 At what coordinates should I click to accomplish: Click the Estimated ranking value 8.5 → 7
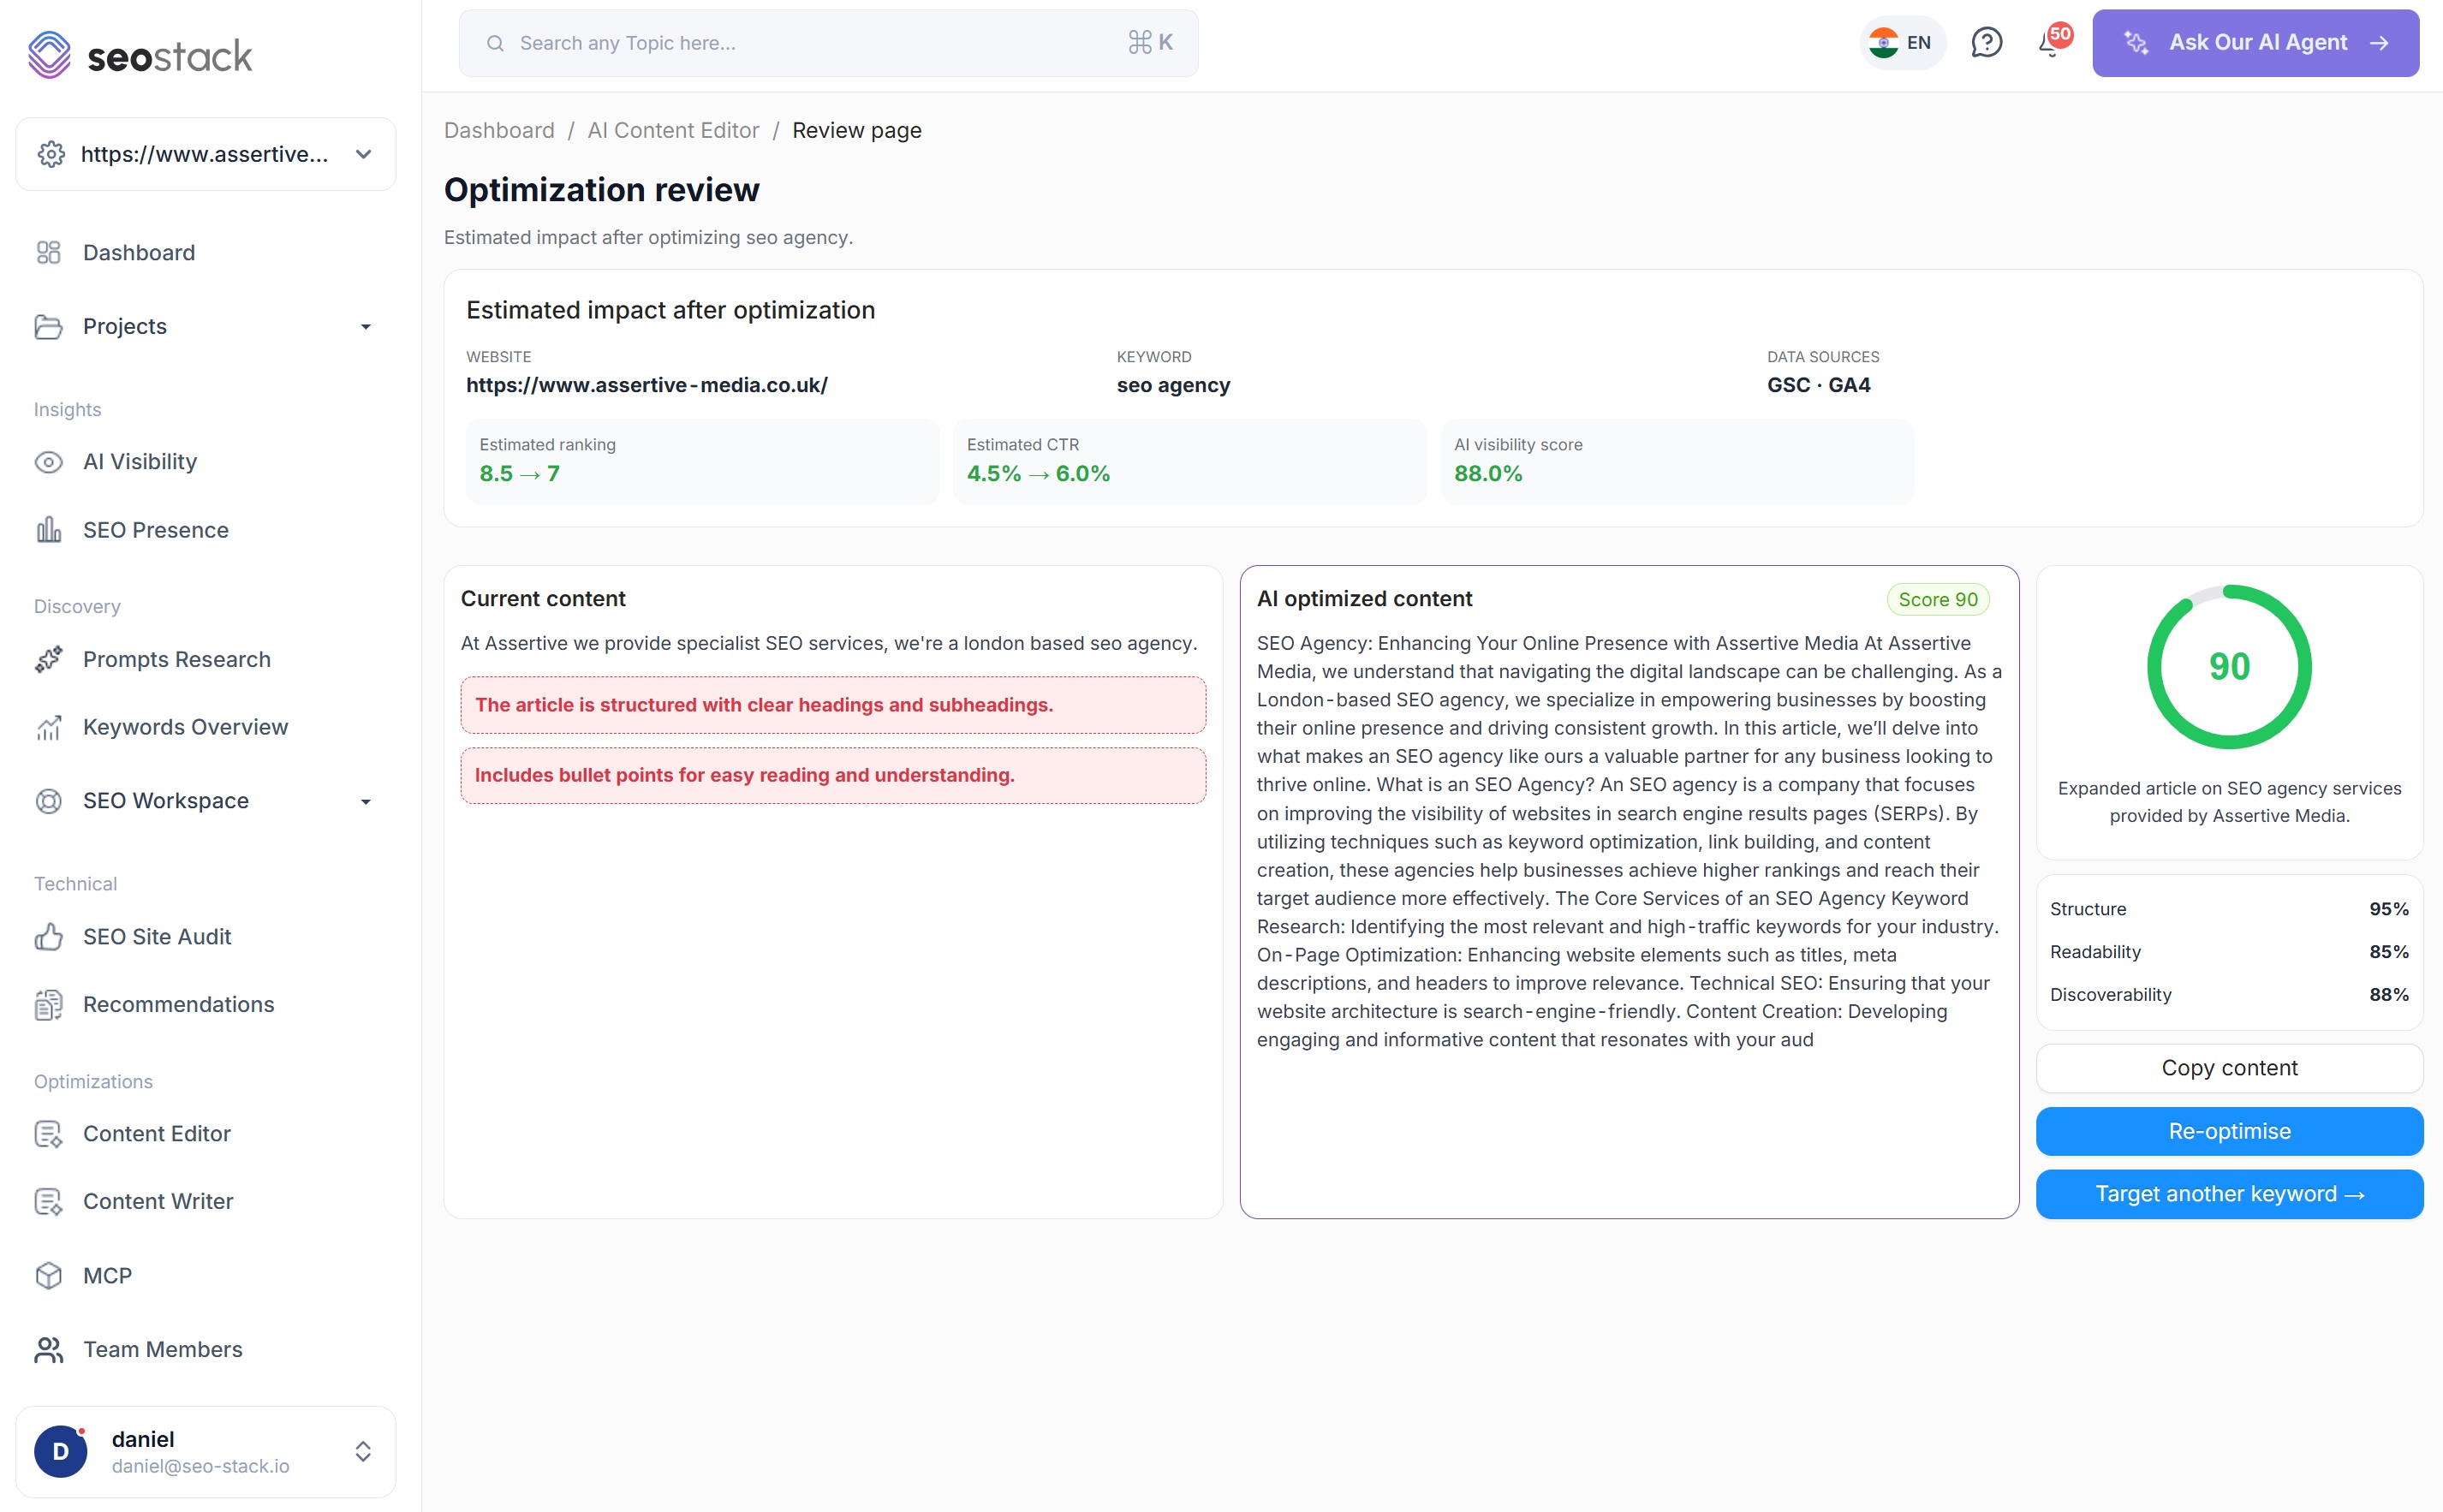pos(519,474)
